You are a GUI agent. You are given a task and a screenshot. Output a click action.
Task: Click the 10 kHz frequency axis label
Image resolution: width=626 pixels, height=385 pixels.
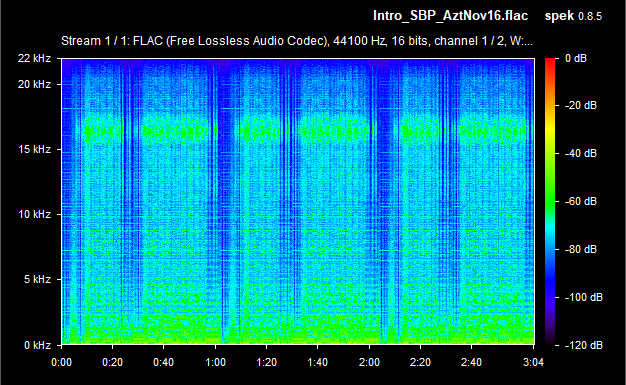34,214
